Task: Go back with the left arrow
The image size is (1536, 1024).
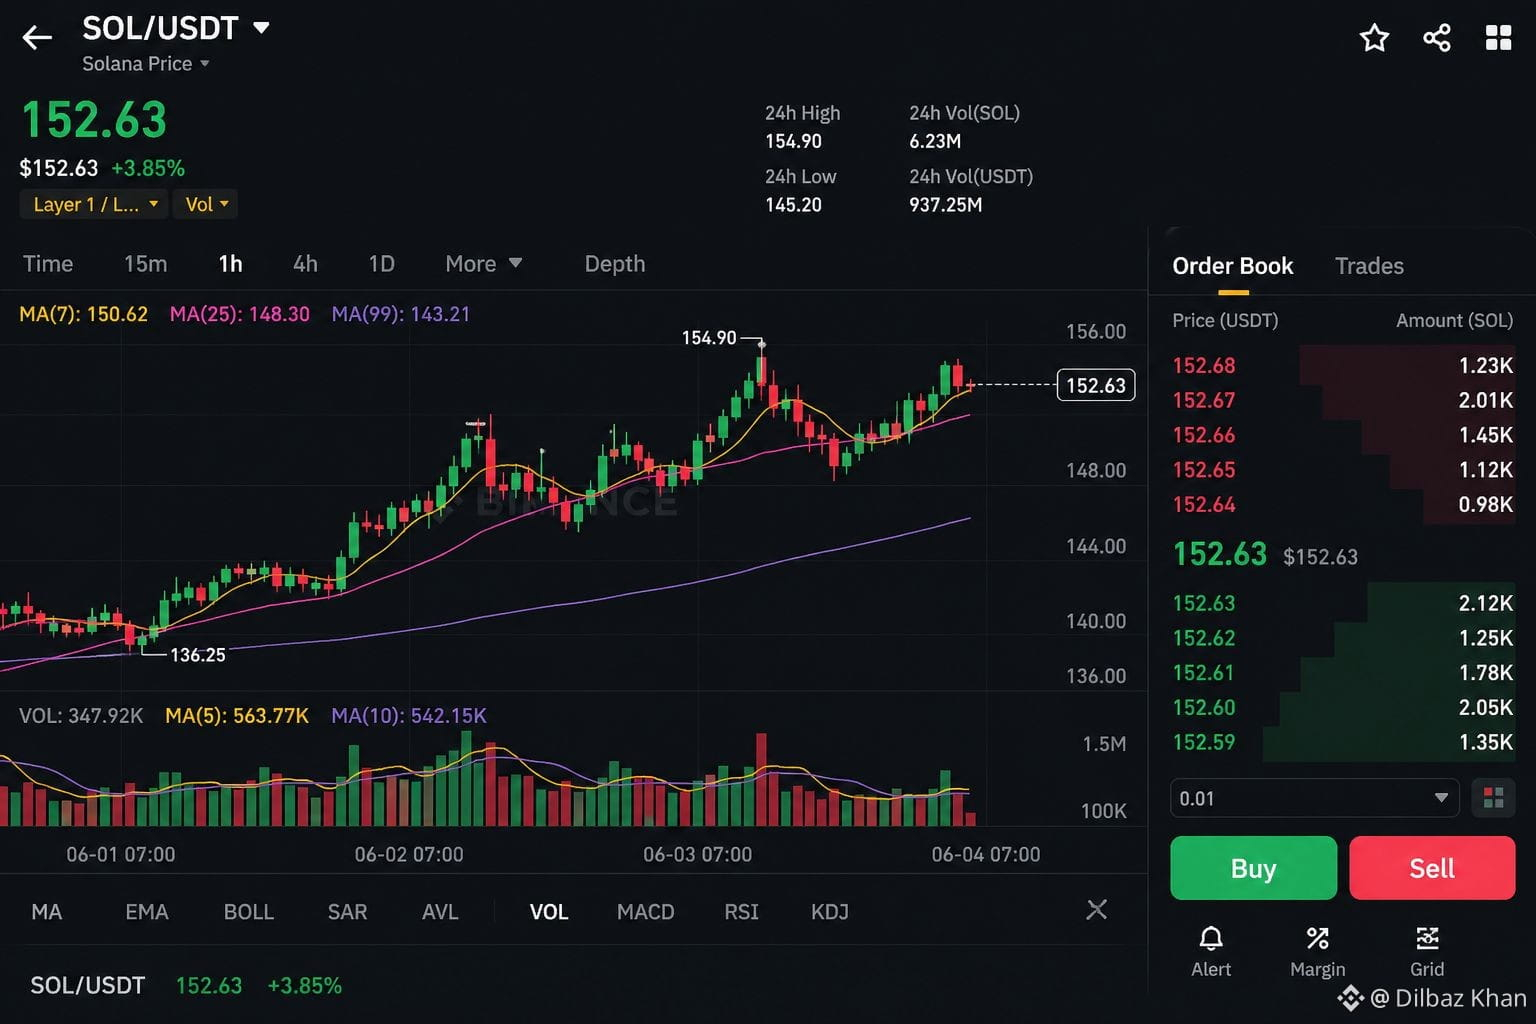Action: point(37,38)
